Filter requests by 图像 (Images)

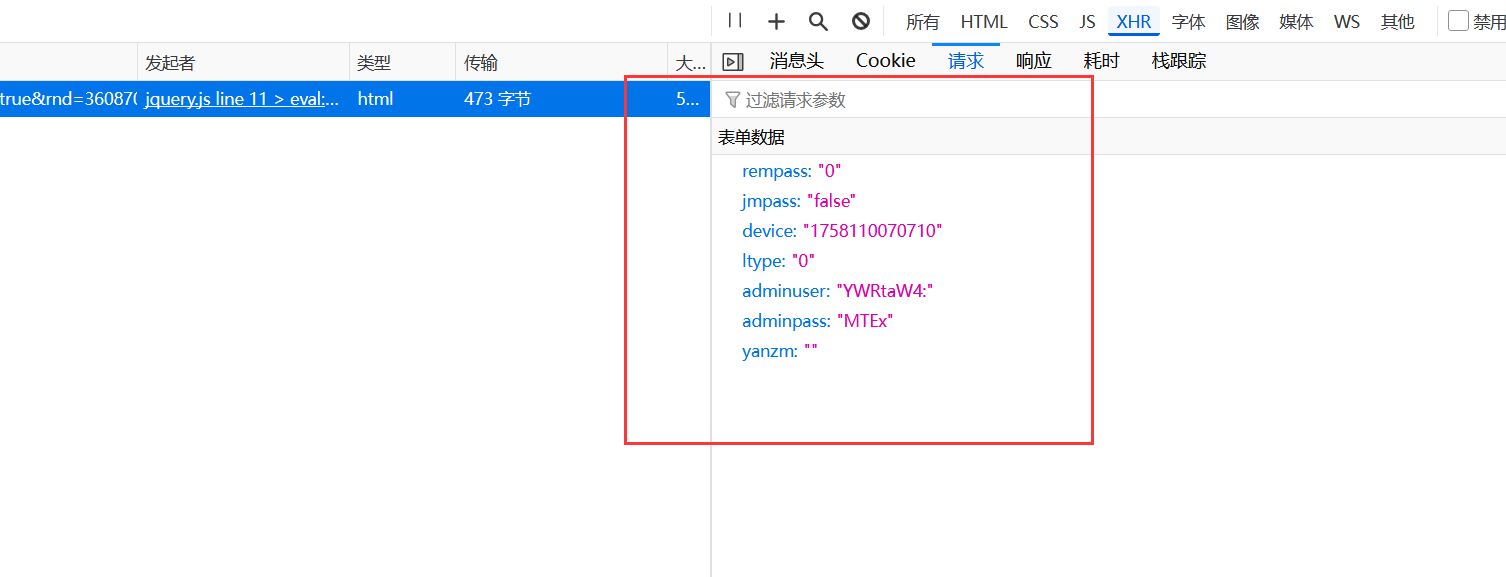coord(1243,22)
